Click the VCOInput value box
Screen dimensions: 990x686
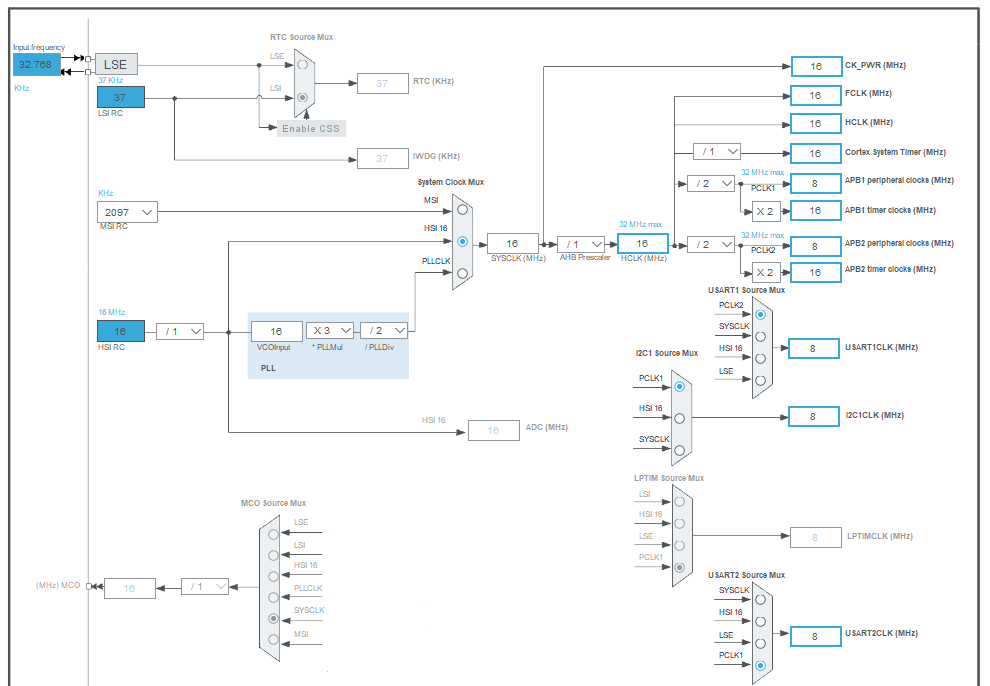tap(277, 331)
